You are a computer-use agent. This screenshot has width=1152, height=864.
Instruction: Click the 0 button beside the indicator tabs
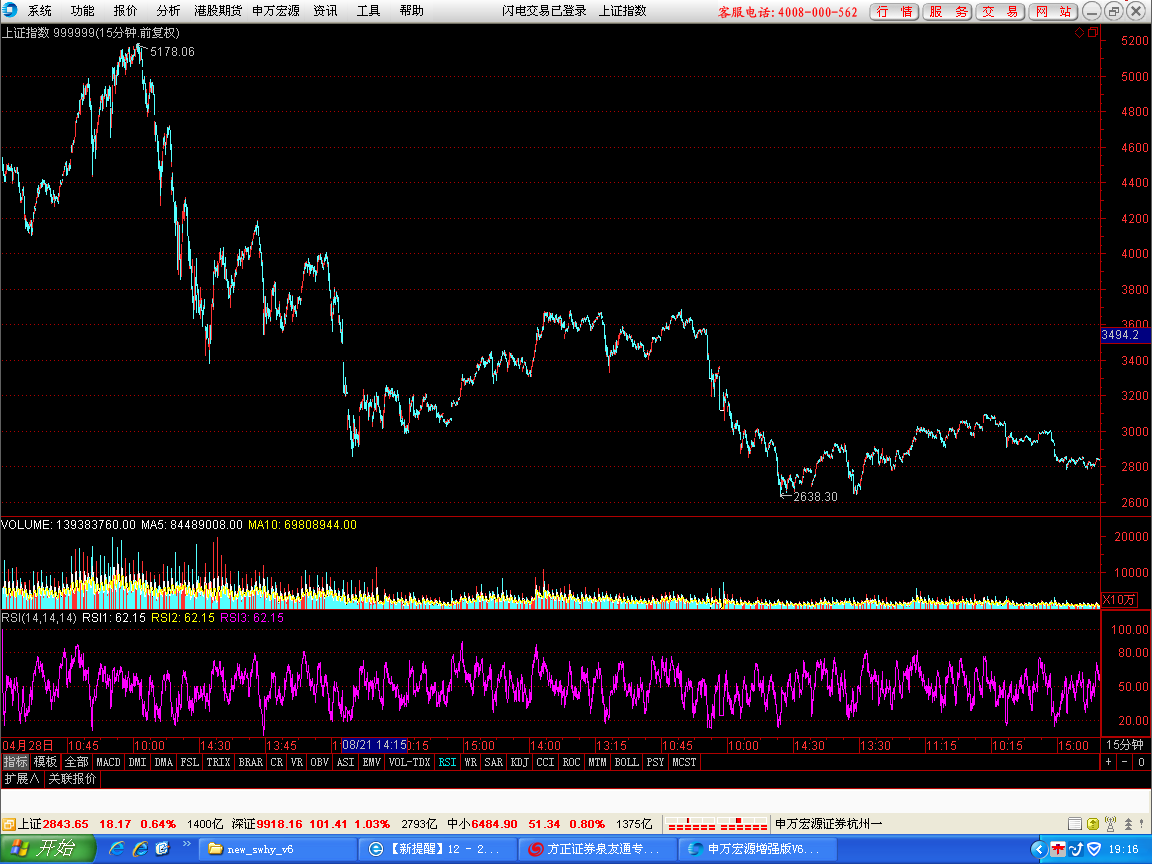coord(1141,762)
